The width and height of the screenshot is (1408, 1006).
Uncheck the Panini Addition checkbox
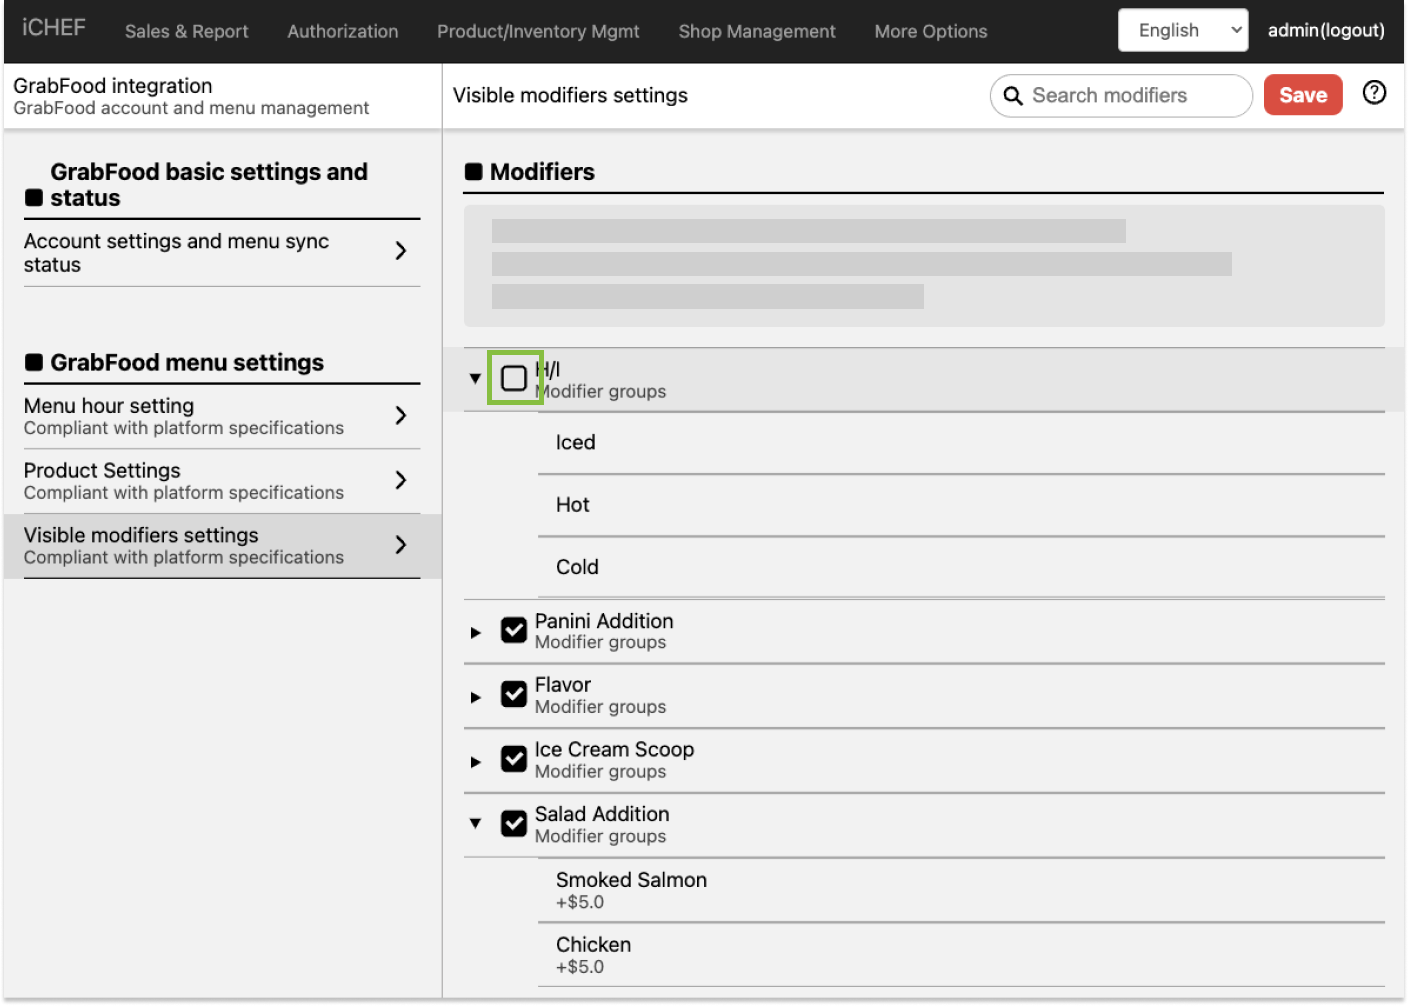(x=514, y=630)
